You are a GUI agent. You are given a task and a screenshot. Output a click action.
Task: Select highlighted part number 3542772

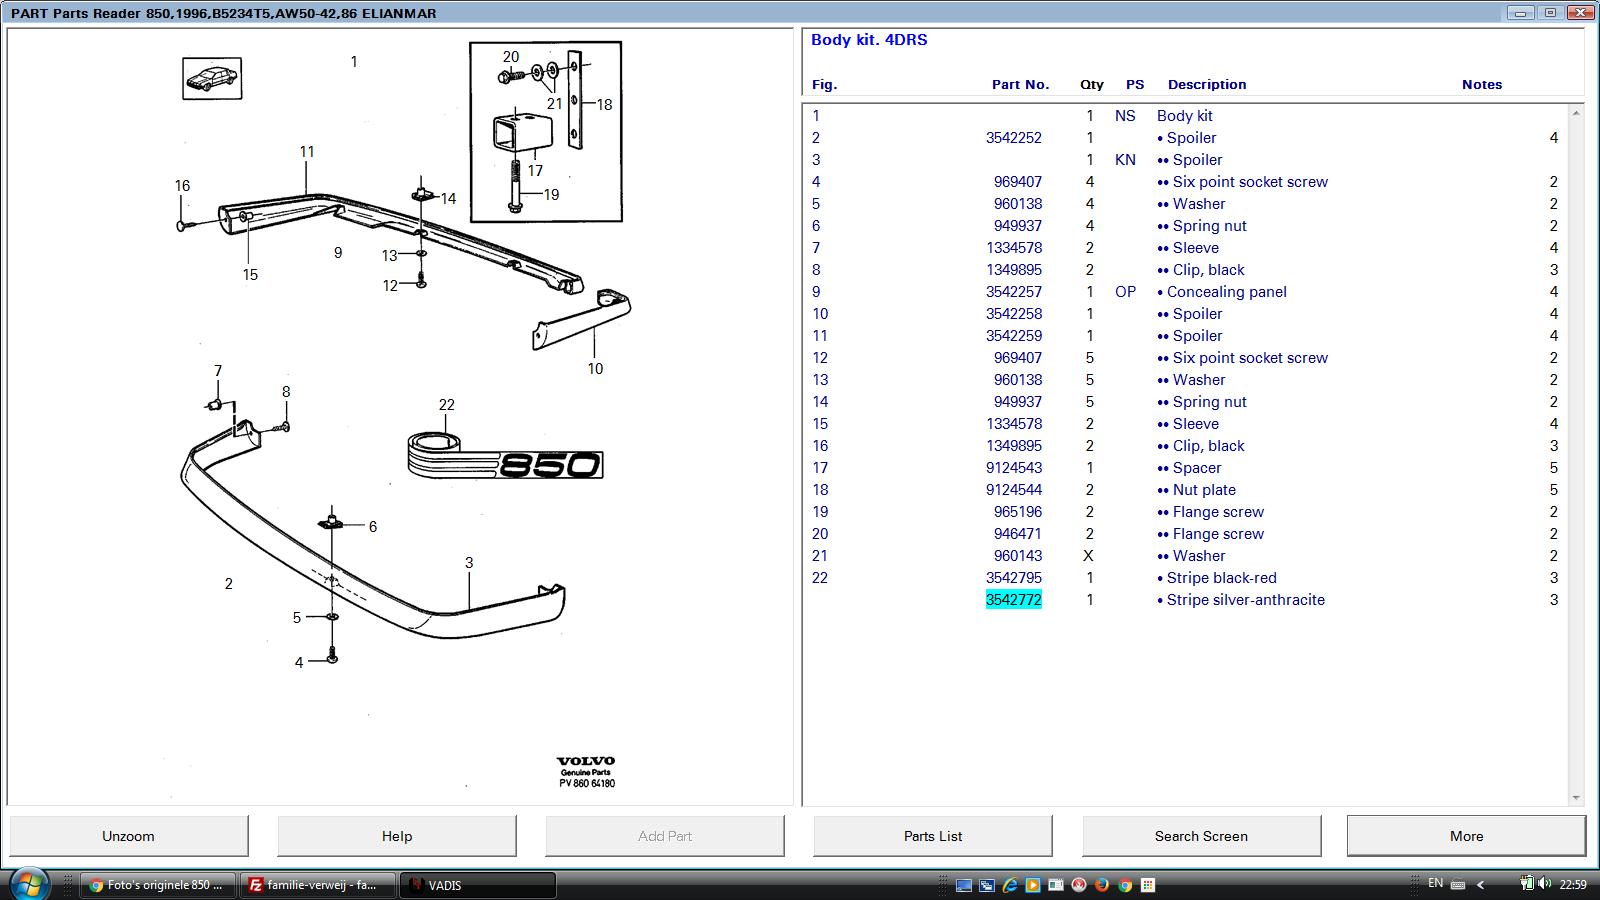(1013, 600)
